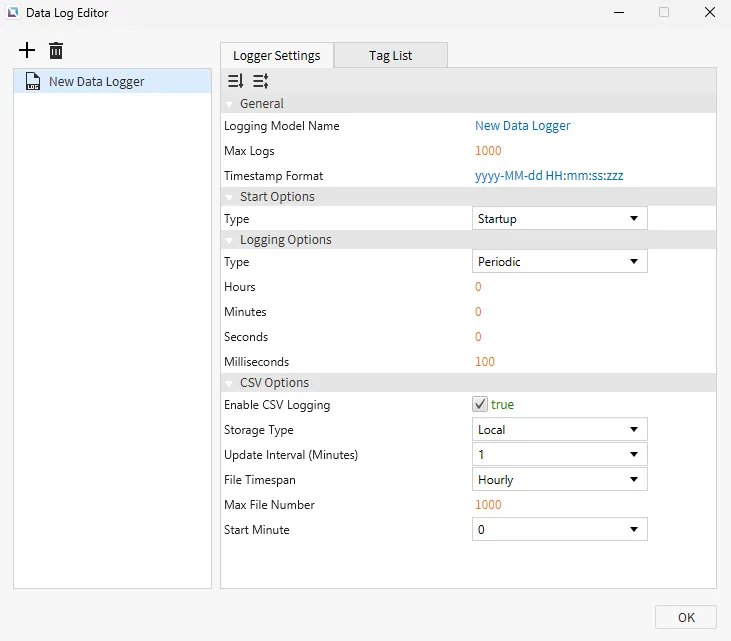This screenshot has height=641, width=731.
Task: Open the Update Interval (Minutes) dropdown
Action: tap(559, 455)
